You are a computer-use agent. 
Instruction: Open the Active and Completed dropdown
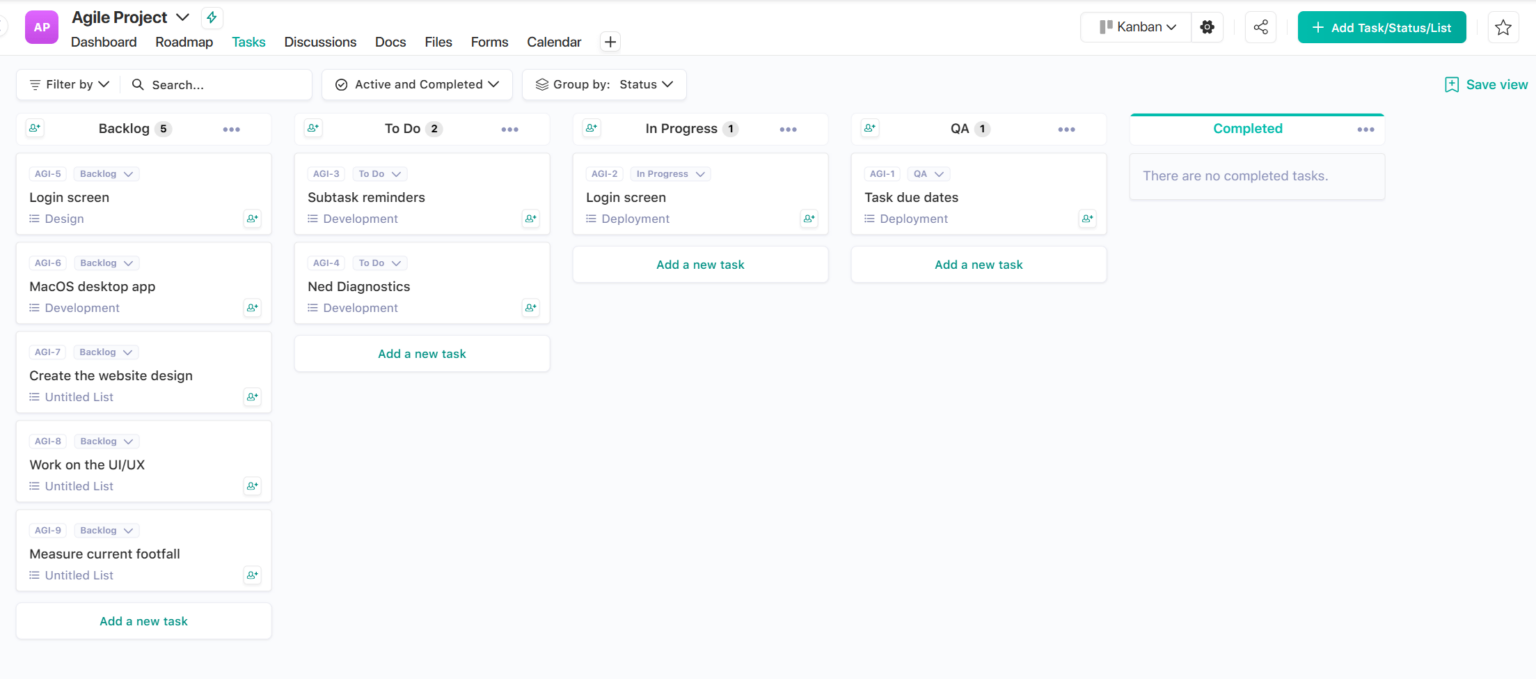417,84
